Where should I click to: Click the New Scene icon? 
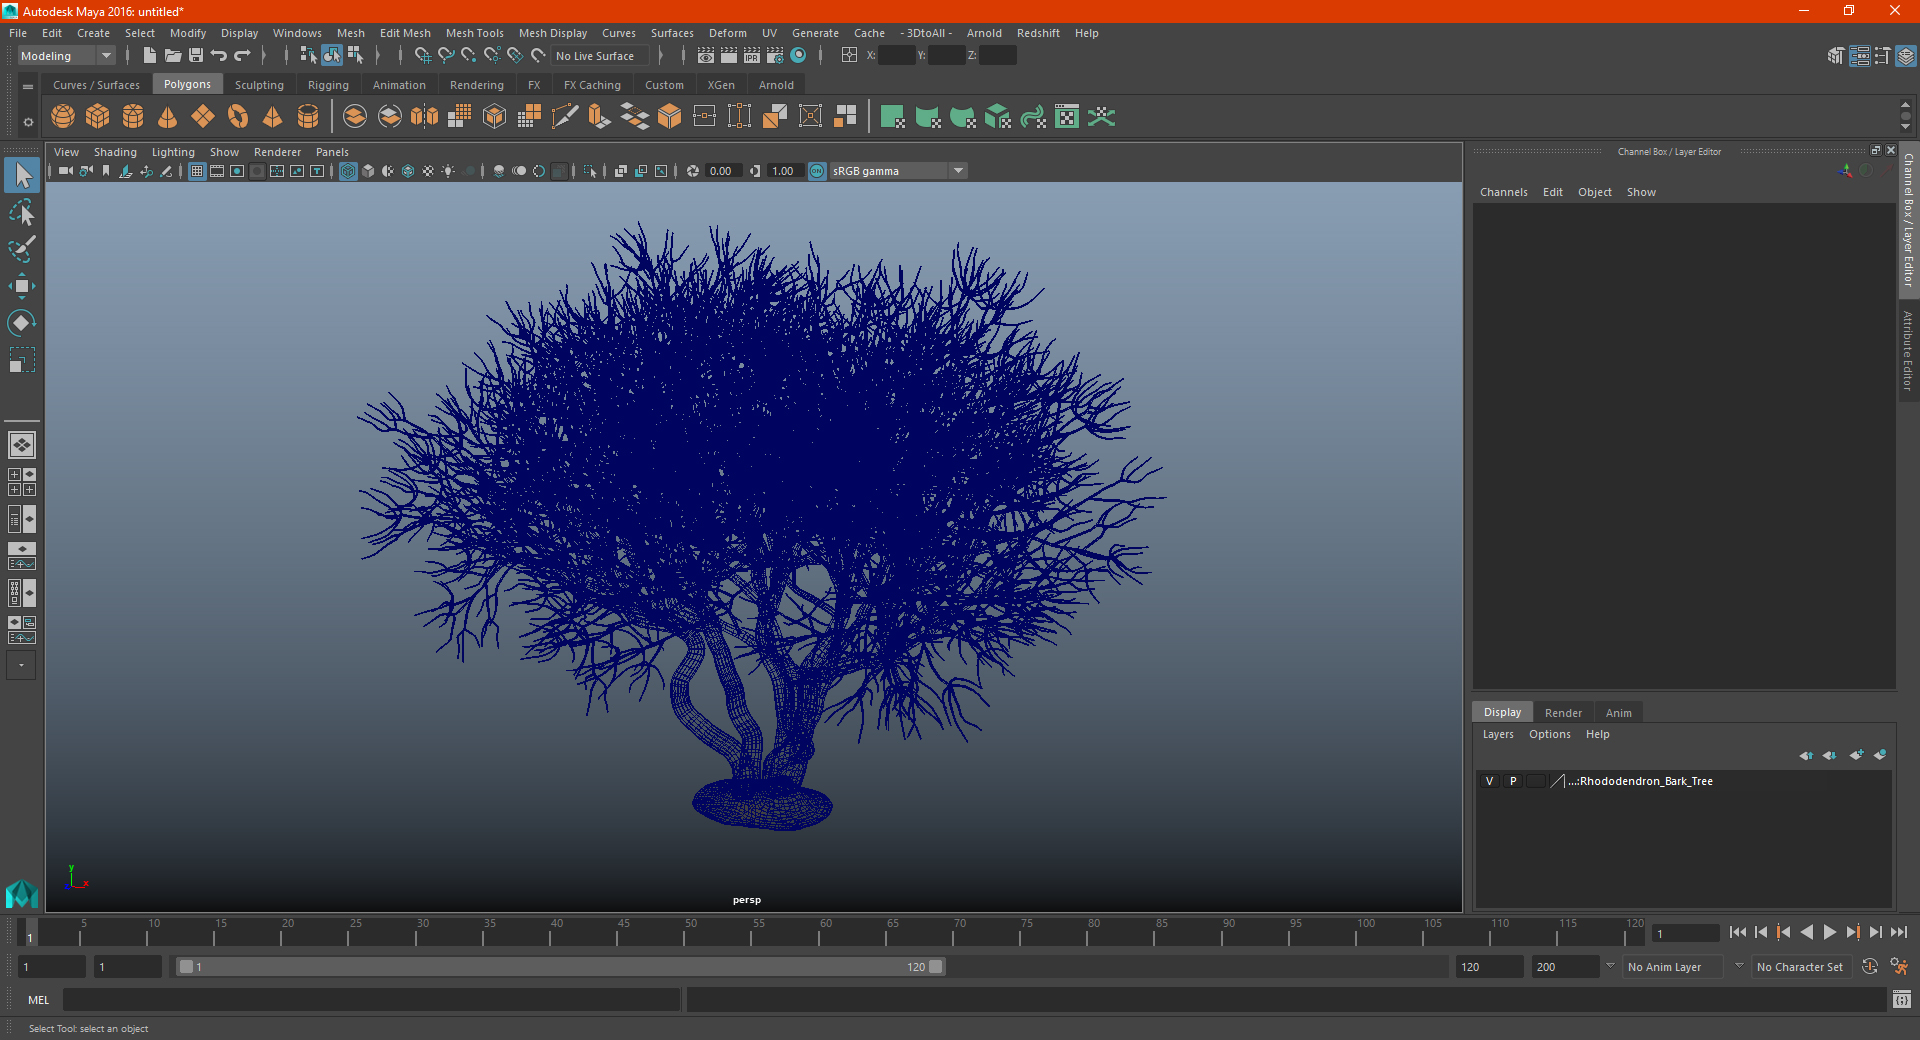pos(150,56)
